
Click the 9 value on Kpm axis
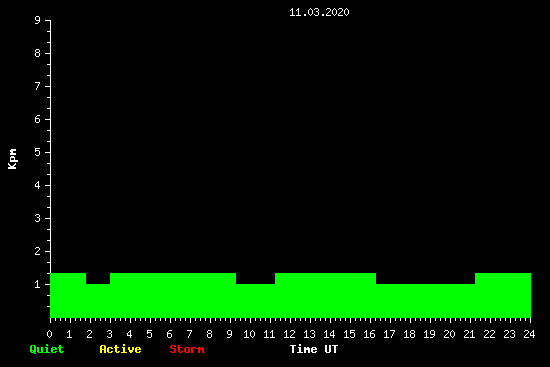pos(37,20)
